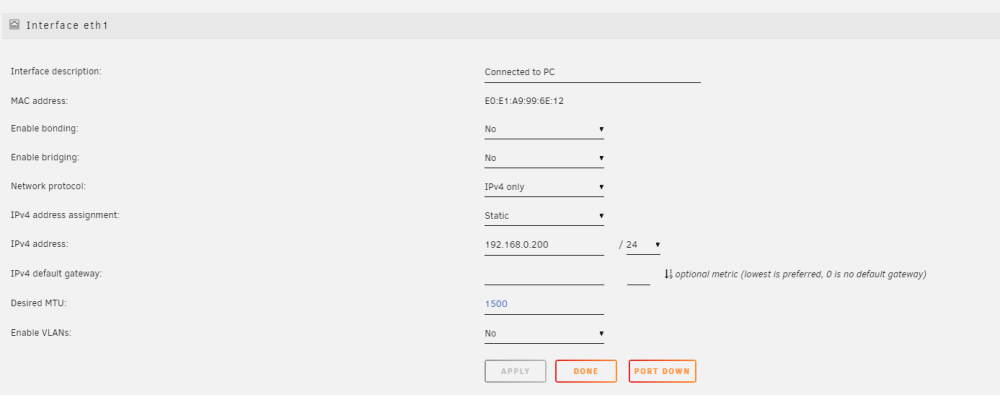Viewport: 1000px width, 395px height.
Task: Click the gateway metric input field
Action: tap(638, 275)
